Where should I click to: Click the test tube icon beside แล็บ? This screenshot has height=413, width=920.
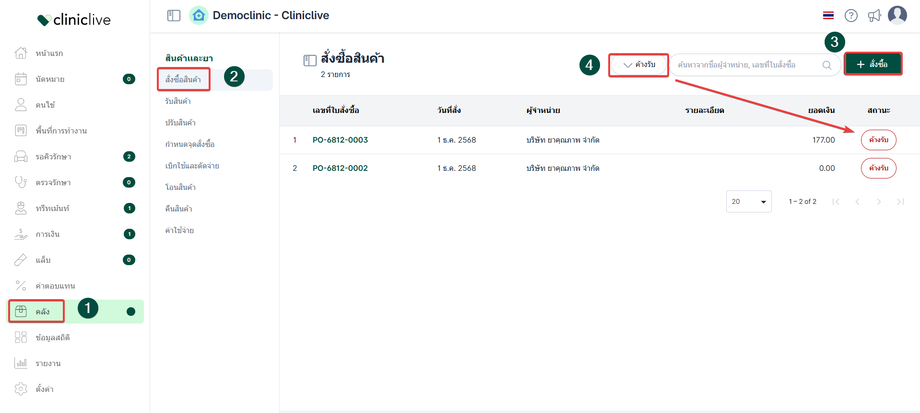click(21, 259)
